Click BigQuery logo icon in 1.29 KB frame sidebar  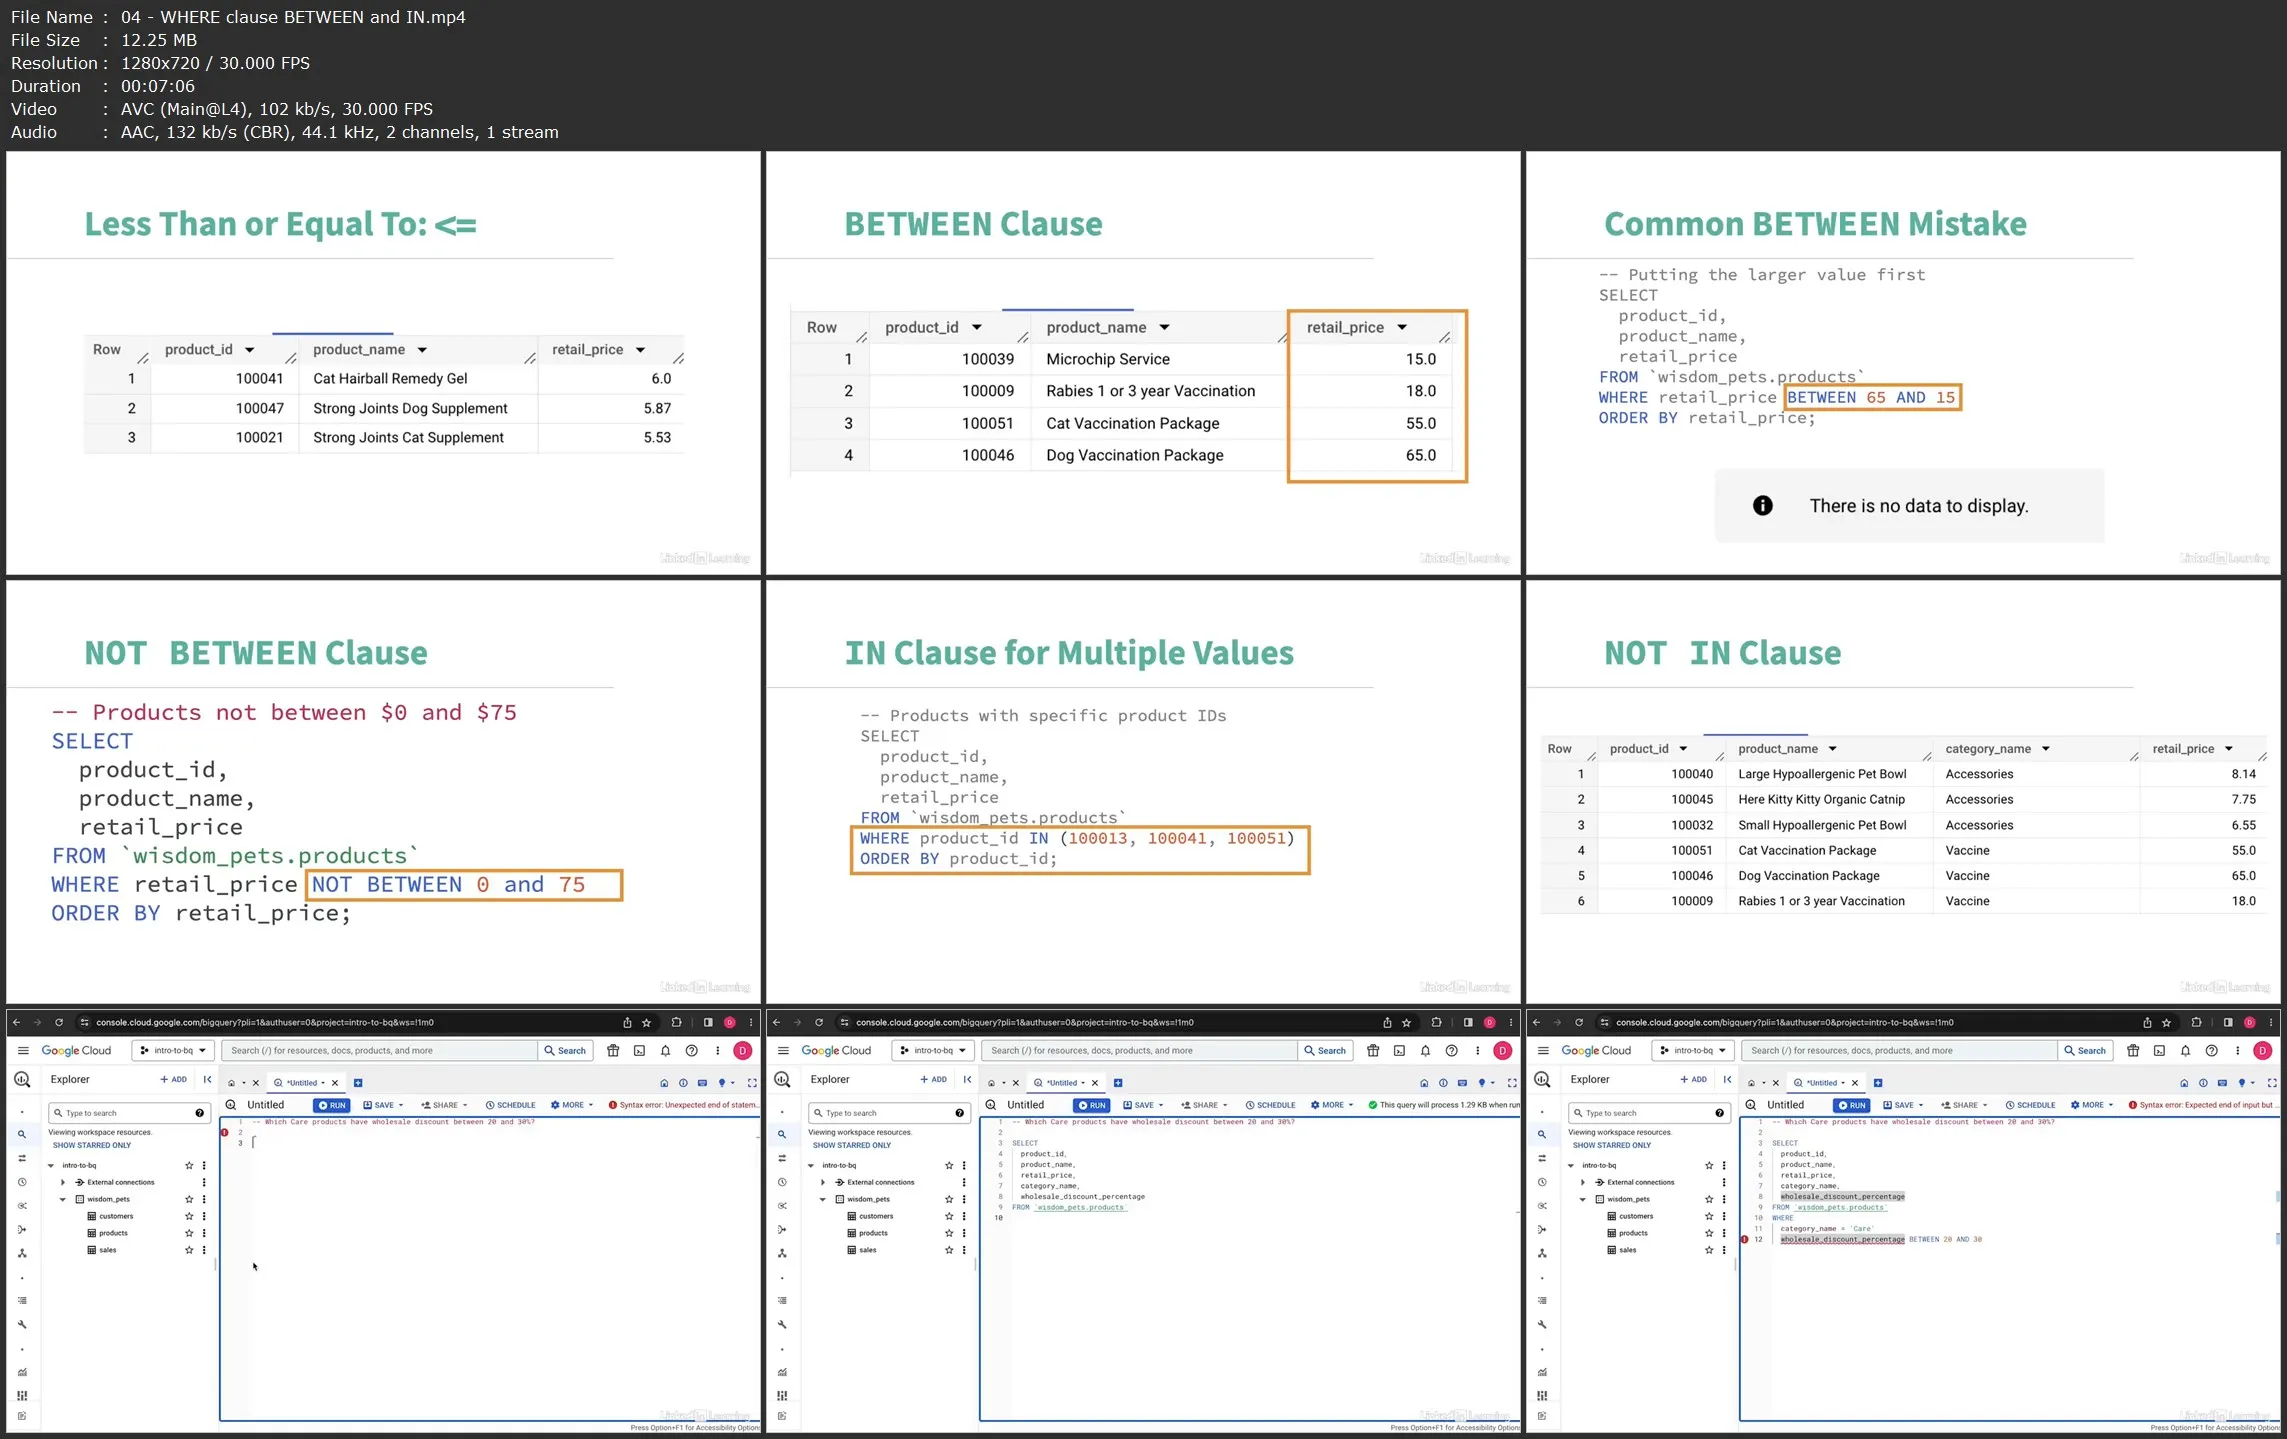pyautogui.click(x=782, y=1079)
